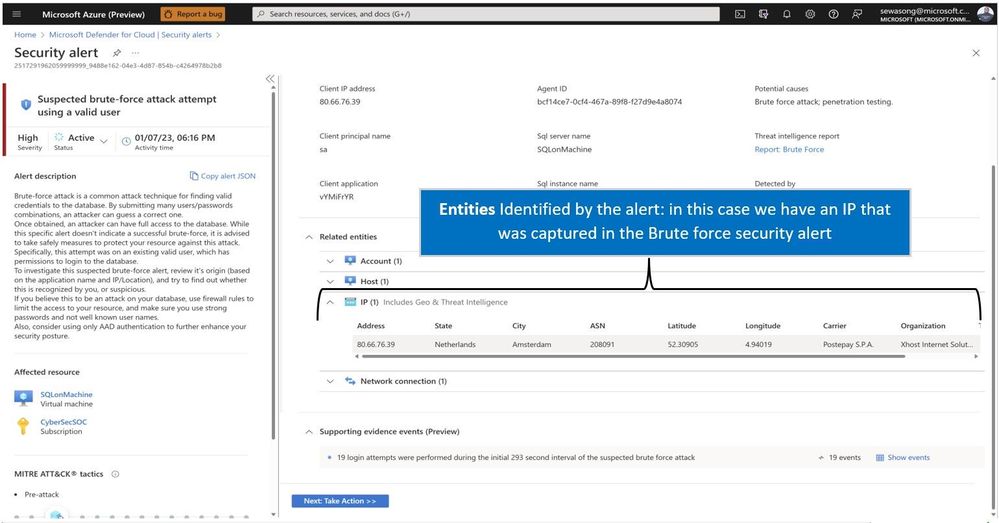Open the SQLonMachine resource link
The width and height of the screenshot is (999, 523).
[66, 394]
